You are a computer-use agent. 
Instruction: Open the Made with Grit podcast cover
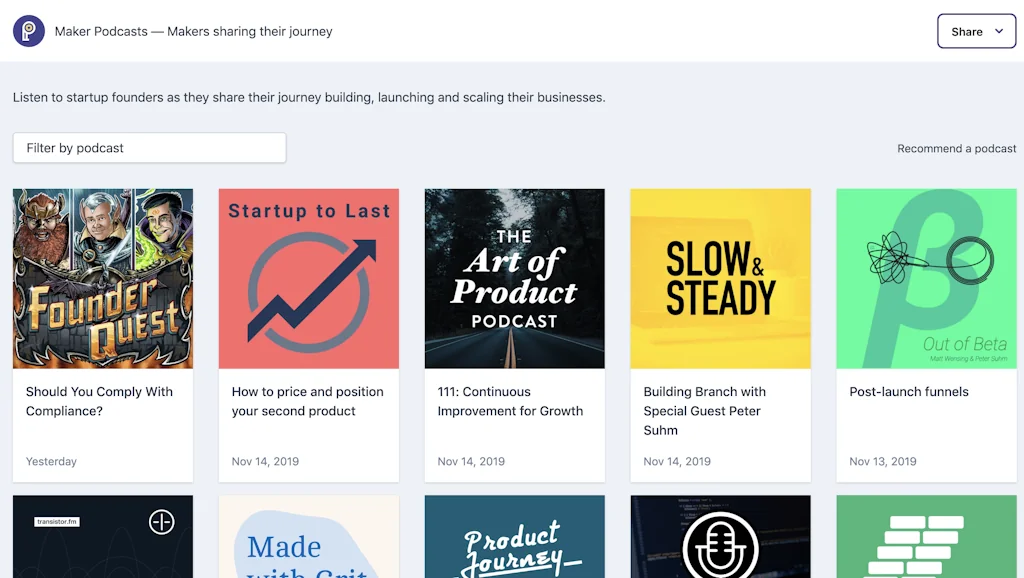tap(309, 537)
